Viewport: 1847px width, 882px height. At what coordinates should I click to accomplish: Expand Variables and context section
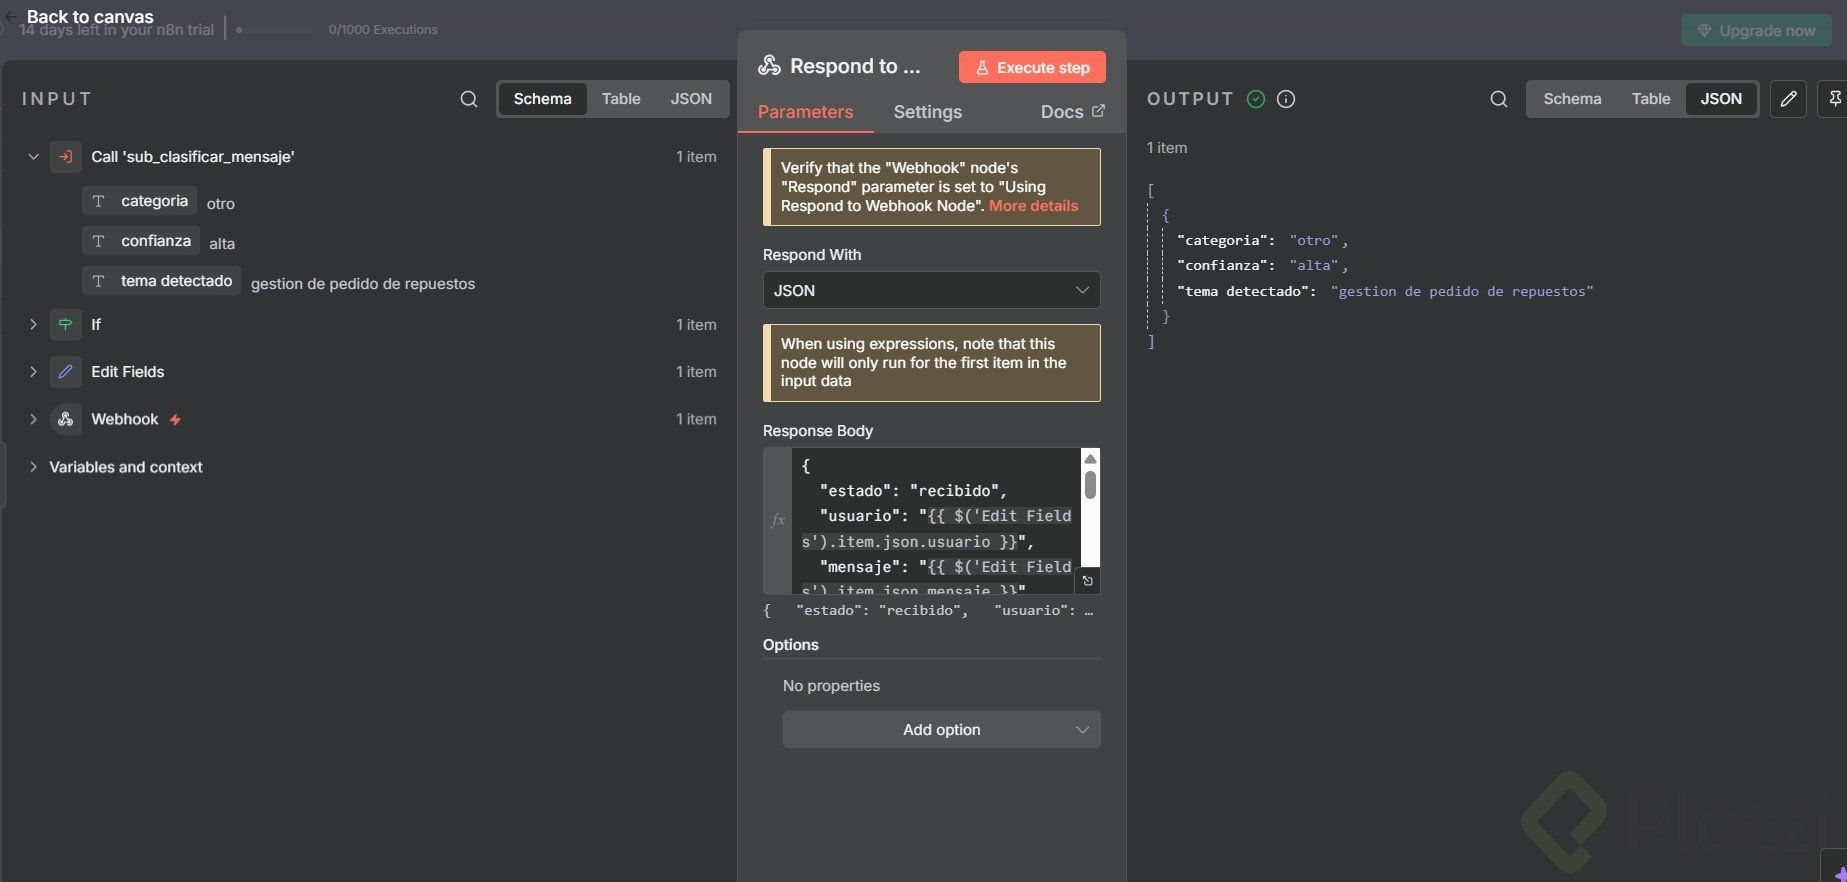[33, 467]
